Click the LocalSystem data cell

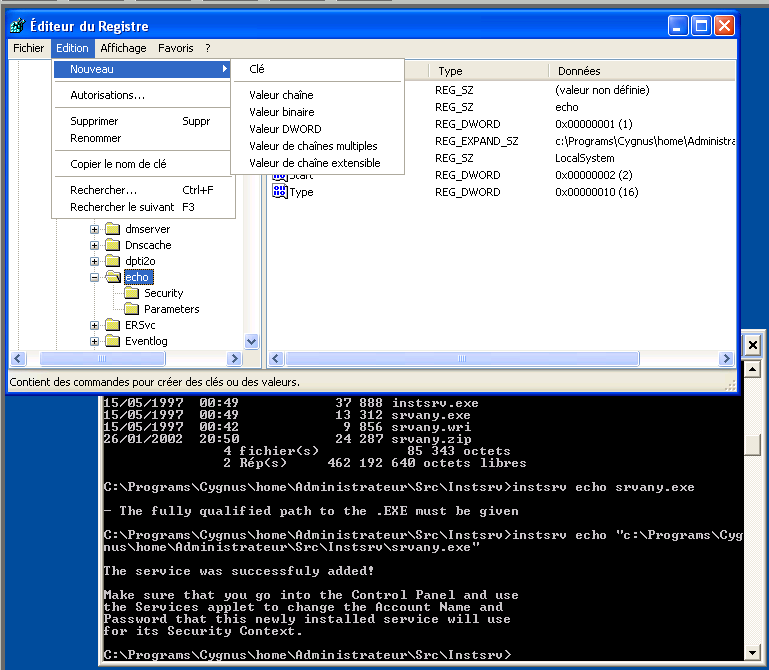tap(585, 158)
